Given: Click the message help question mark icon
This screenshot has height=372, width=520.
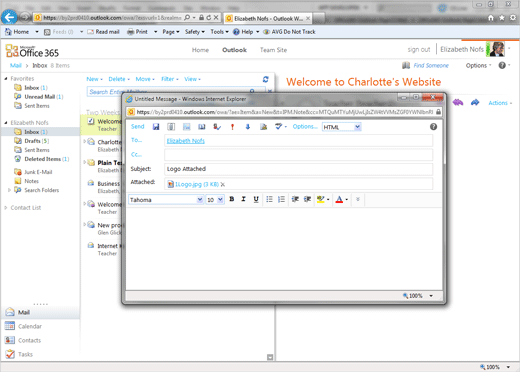Looking at the screenshot, I should tap(433, 127).
